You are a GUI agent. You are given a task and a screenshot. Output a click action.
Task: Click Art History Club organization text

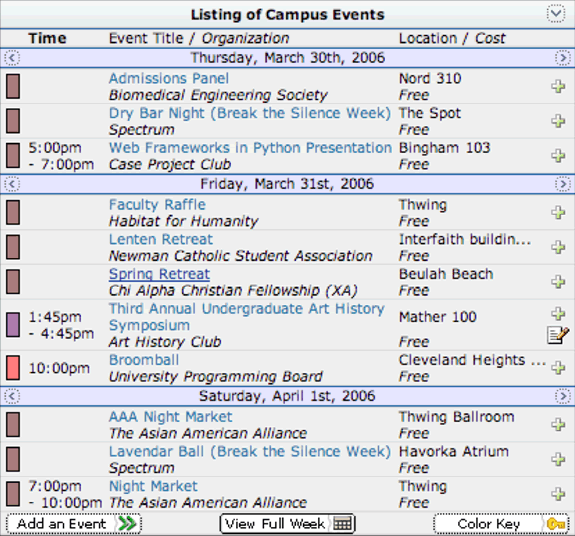(x=165, y=342)
